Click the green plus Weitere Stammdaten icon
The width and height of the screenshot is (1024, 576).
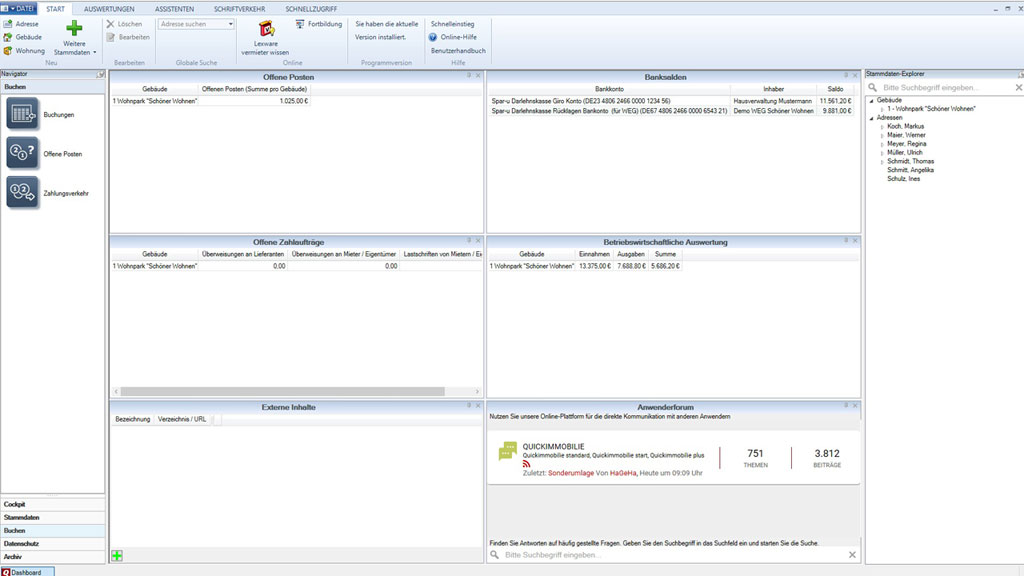(74, 29)
